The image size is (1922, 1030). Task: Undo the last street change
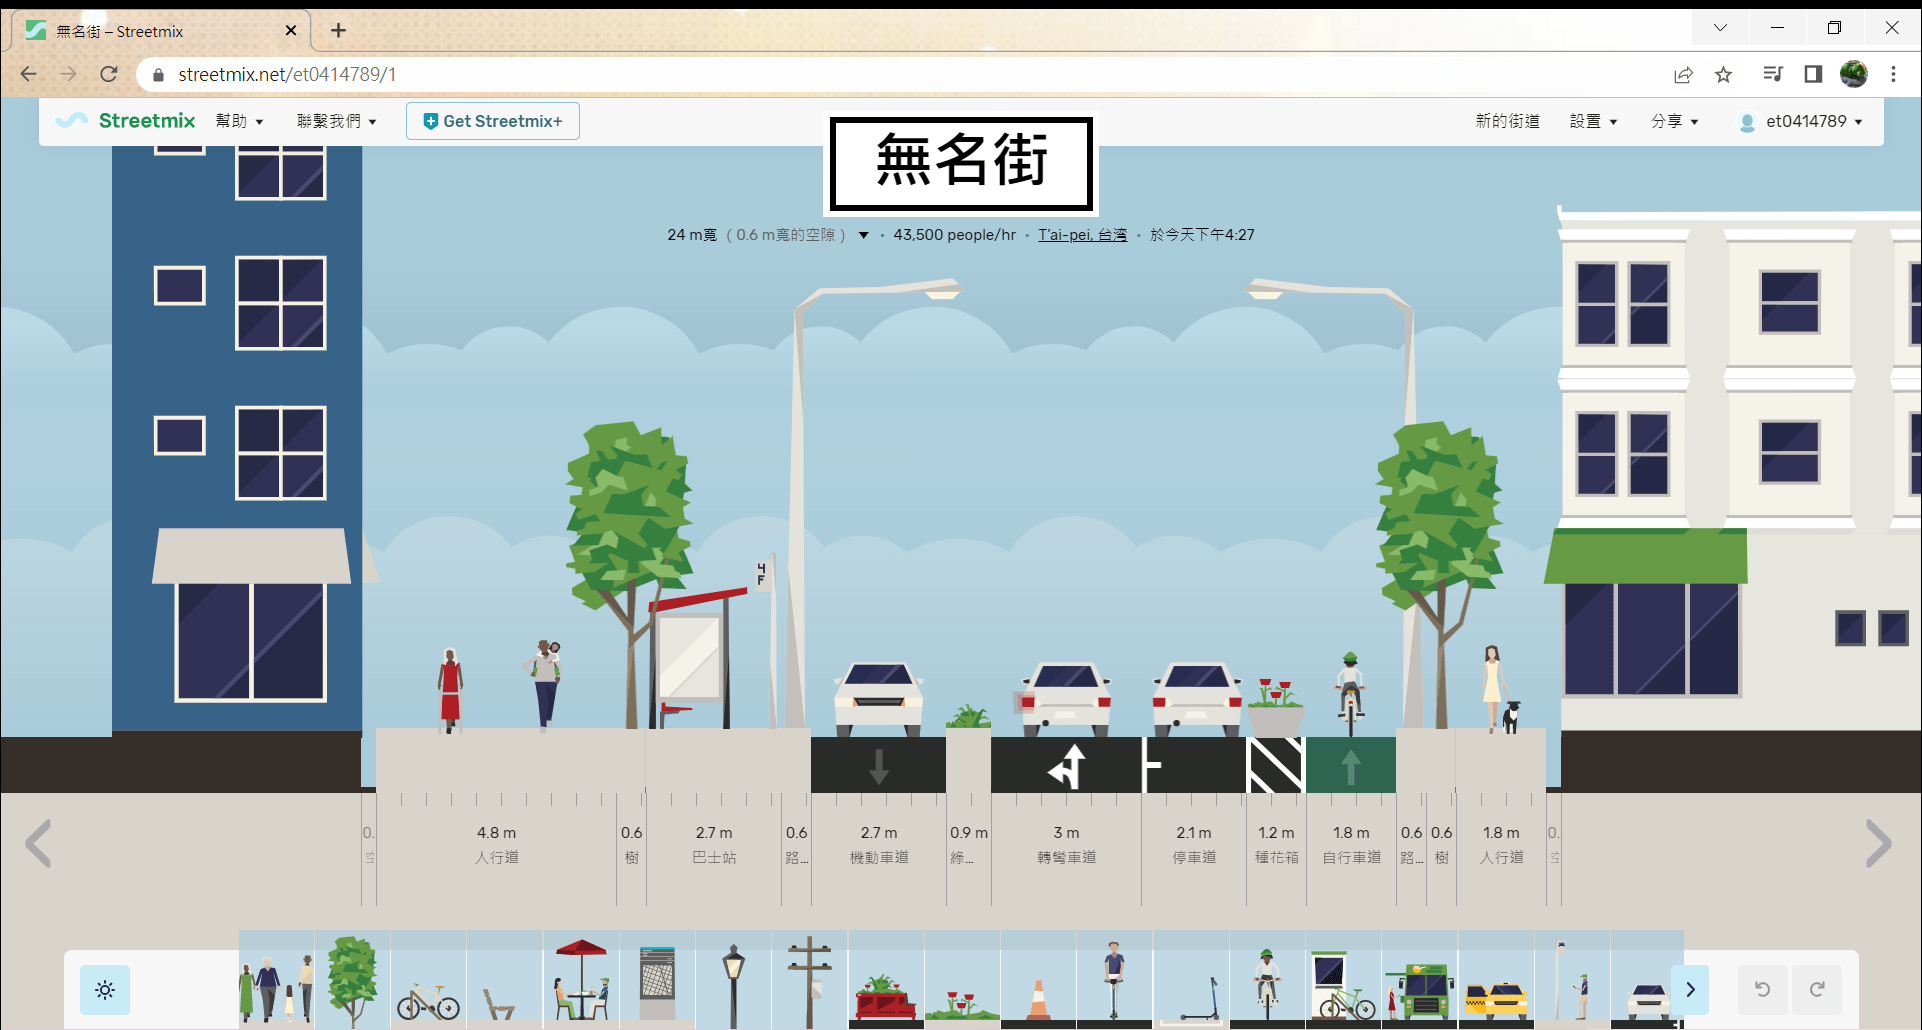[1763, 990]
